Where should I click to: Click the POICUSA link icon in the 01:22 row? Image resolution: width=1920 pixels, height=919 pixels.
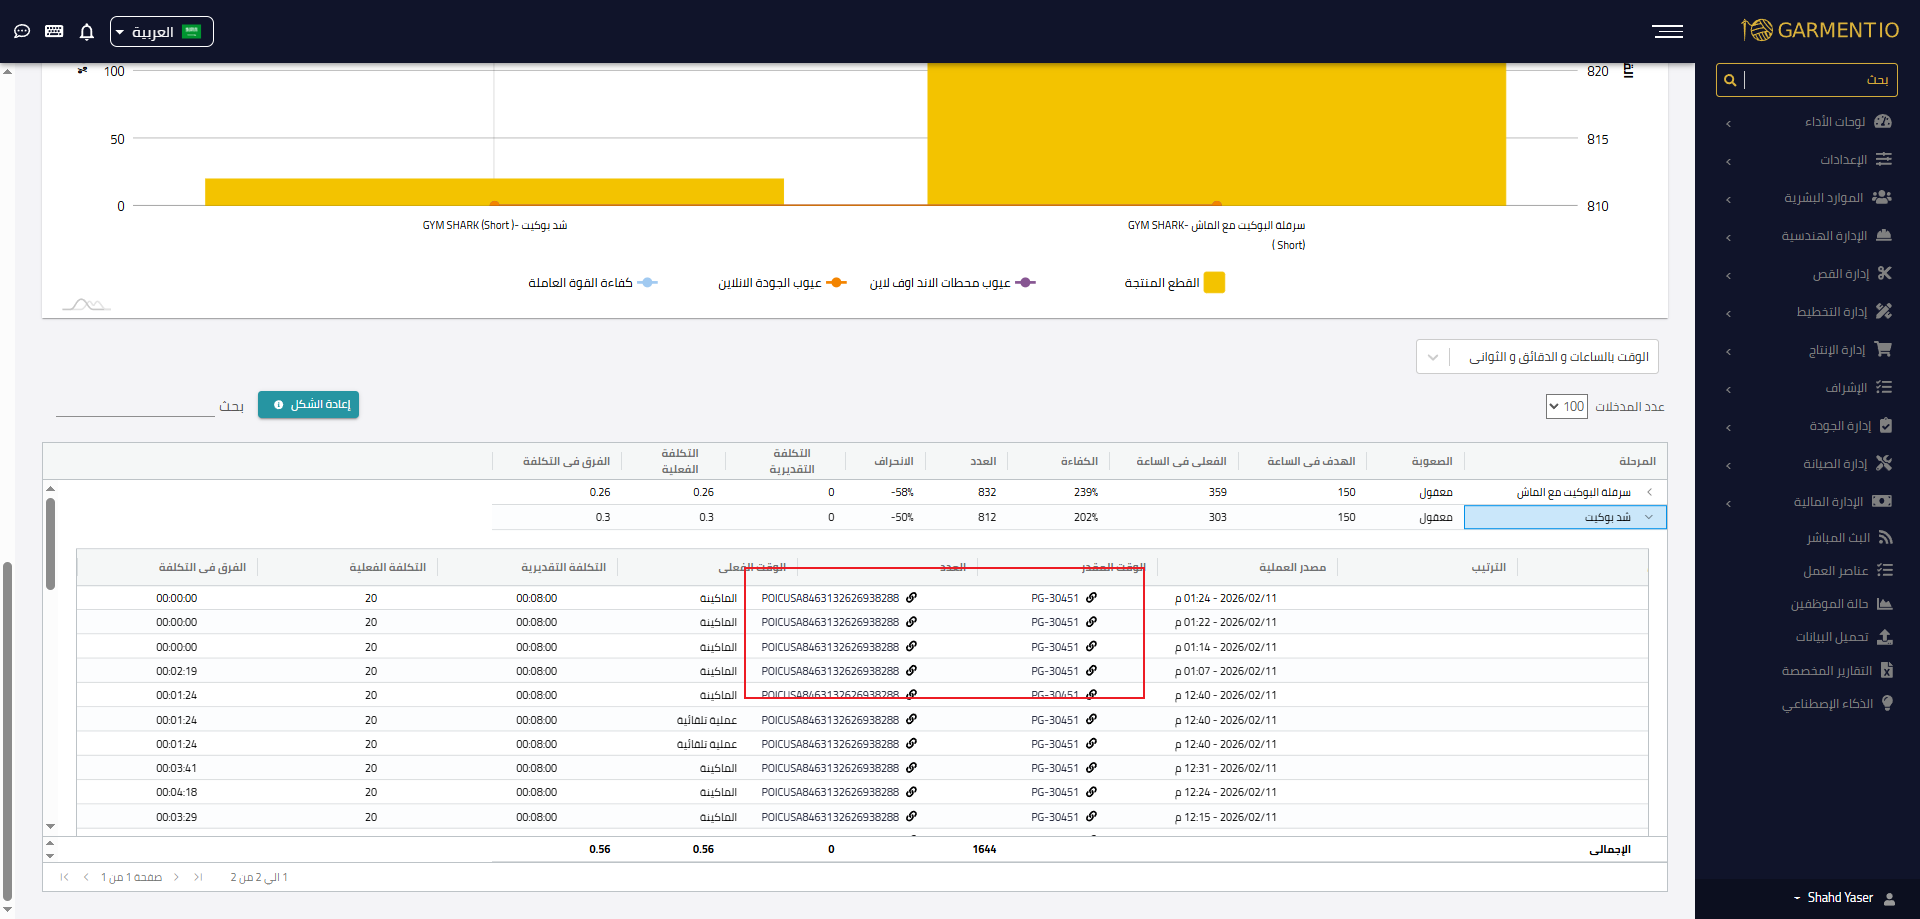911,622
